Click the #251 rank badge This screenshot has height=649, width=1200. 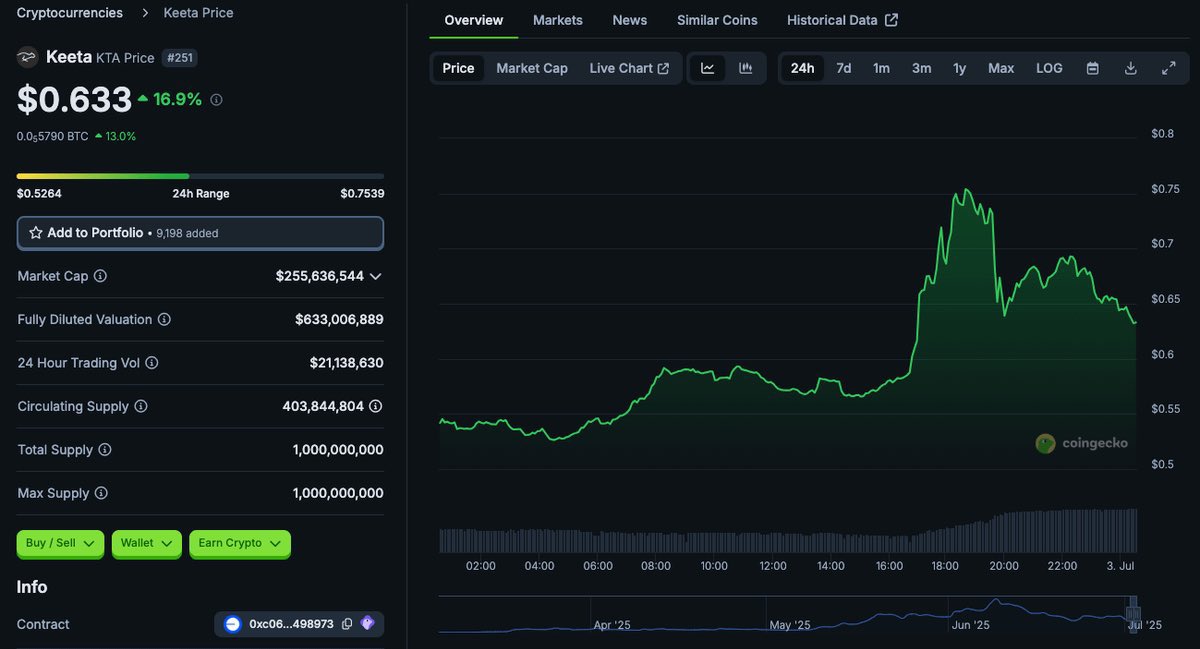click(180, 58)
